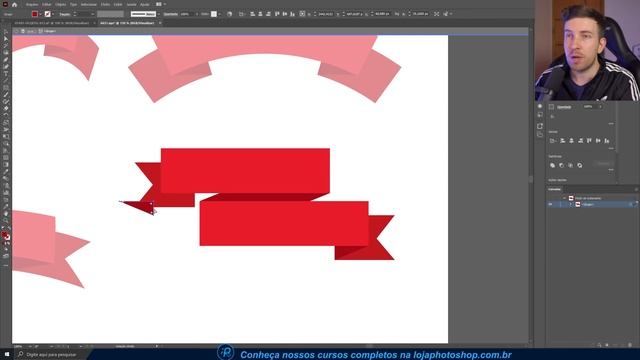Screen dimensions: 640x360
Task: Click vertical align top in control bar
Action: click(277, 14)
